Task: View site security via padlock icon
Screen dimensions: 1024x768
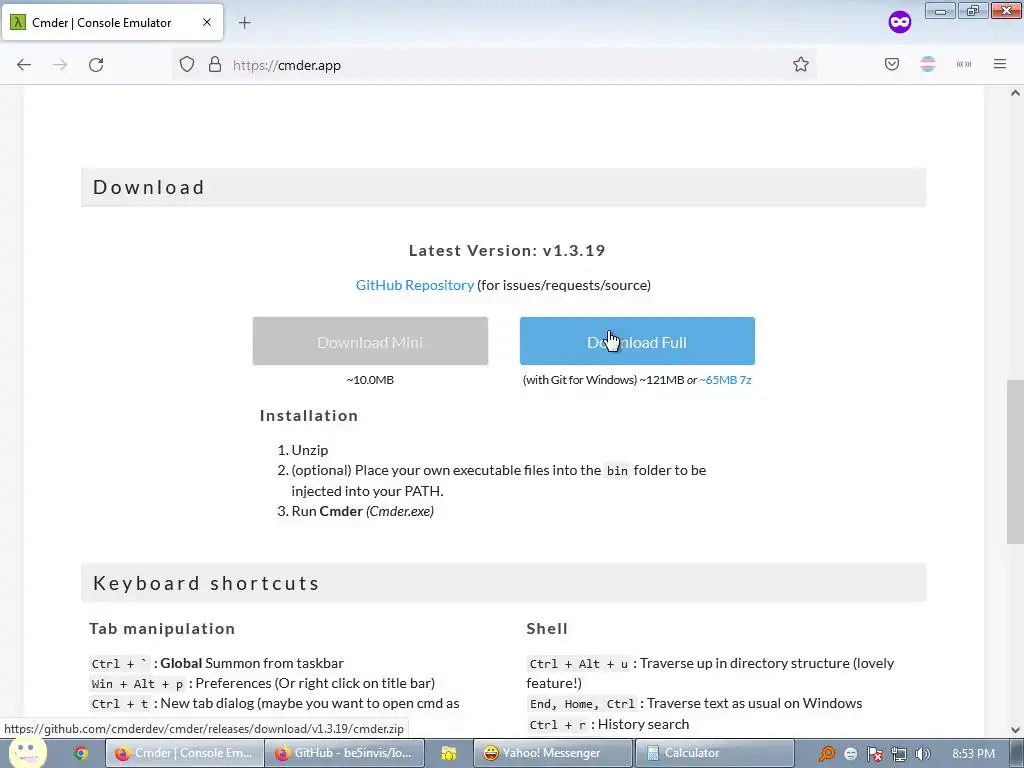Action: [x=215, y=65]
